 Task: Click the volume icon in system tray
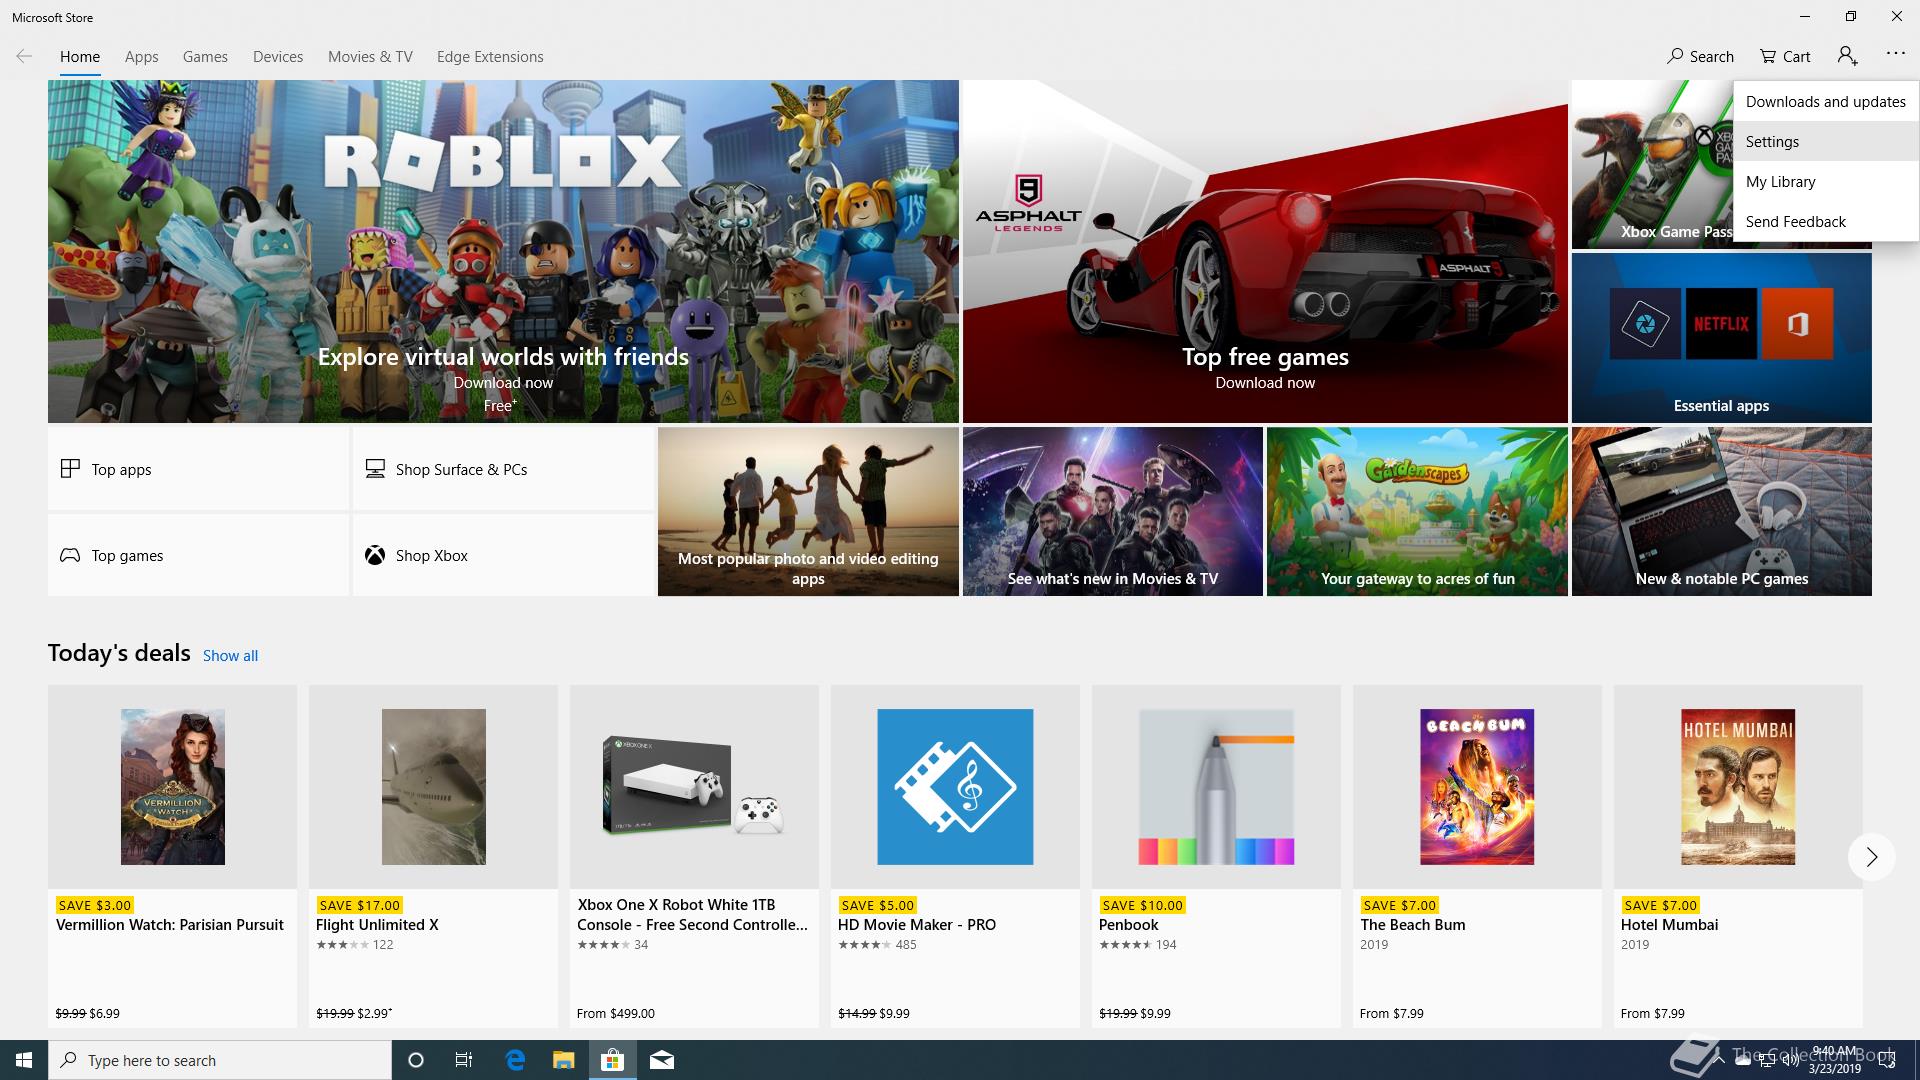[x=1790, y=1060]
